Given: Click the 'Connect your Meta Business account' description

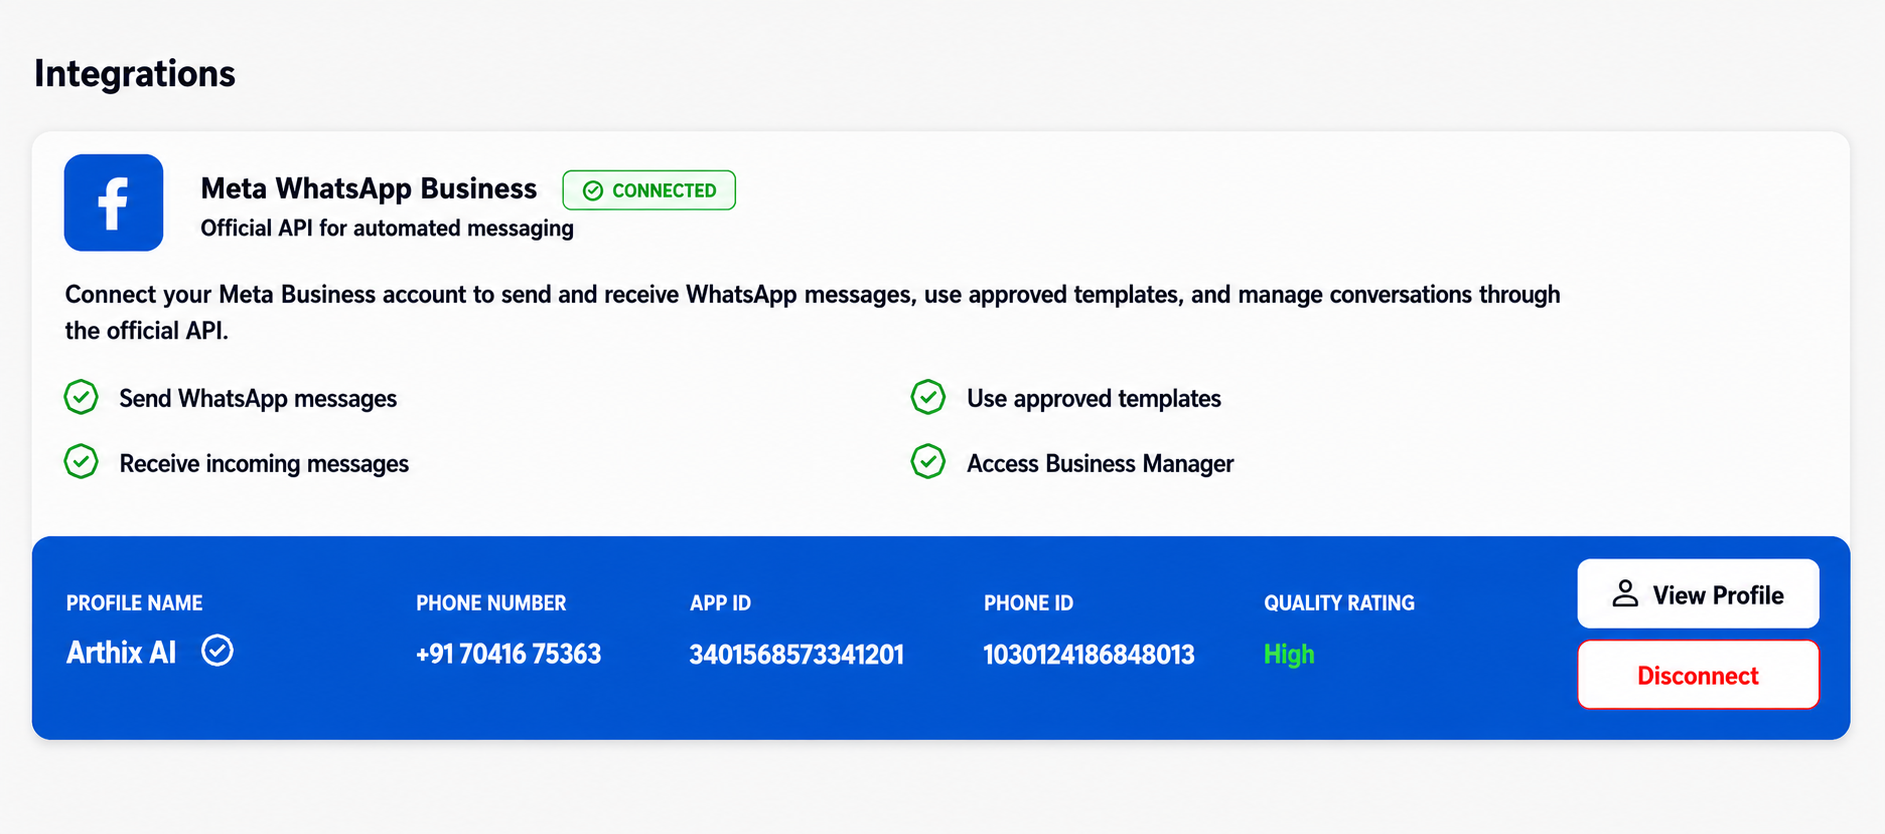Looking at the screenshot, I should 813,312.
